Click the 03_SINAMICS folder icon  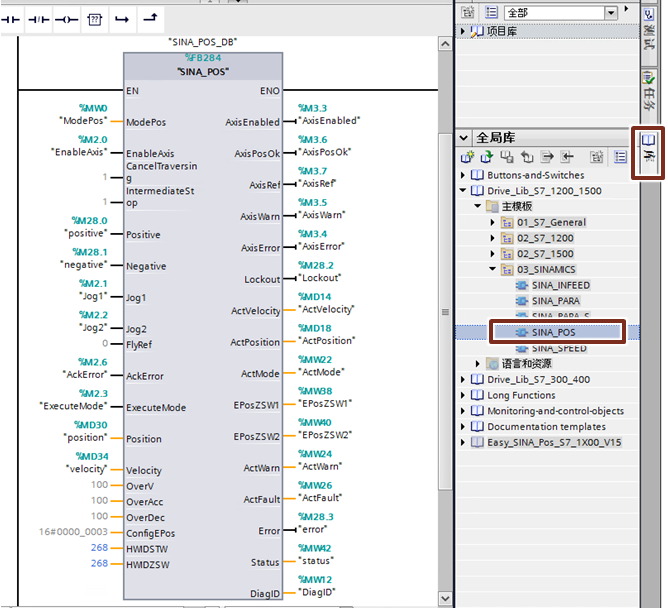[507, 270]
